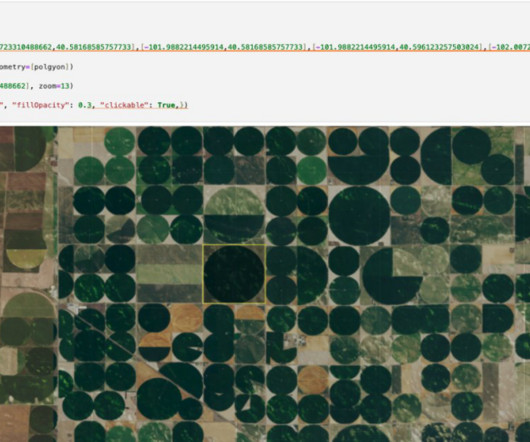Select the pac-man shaped dark field
This screenshot has width=530, height=442.
[x=392, y=276]
